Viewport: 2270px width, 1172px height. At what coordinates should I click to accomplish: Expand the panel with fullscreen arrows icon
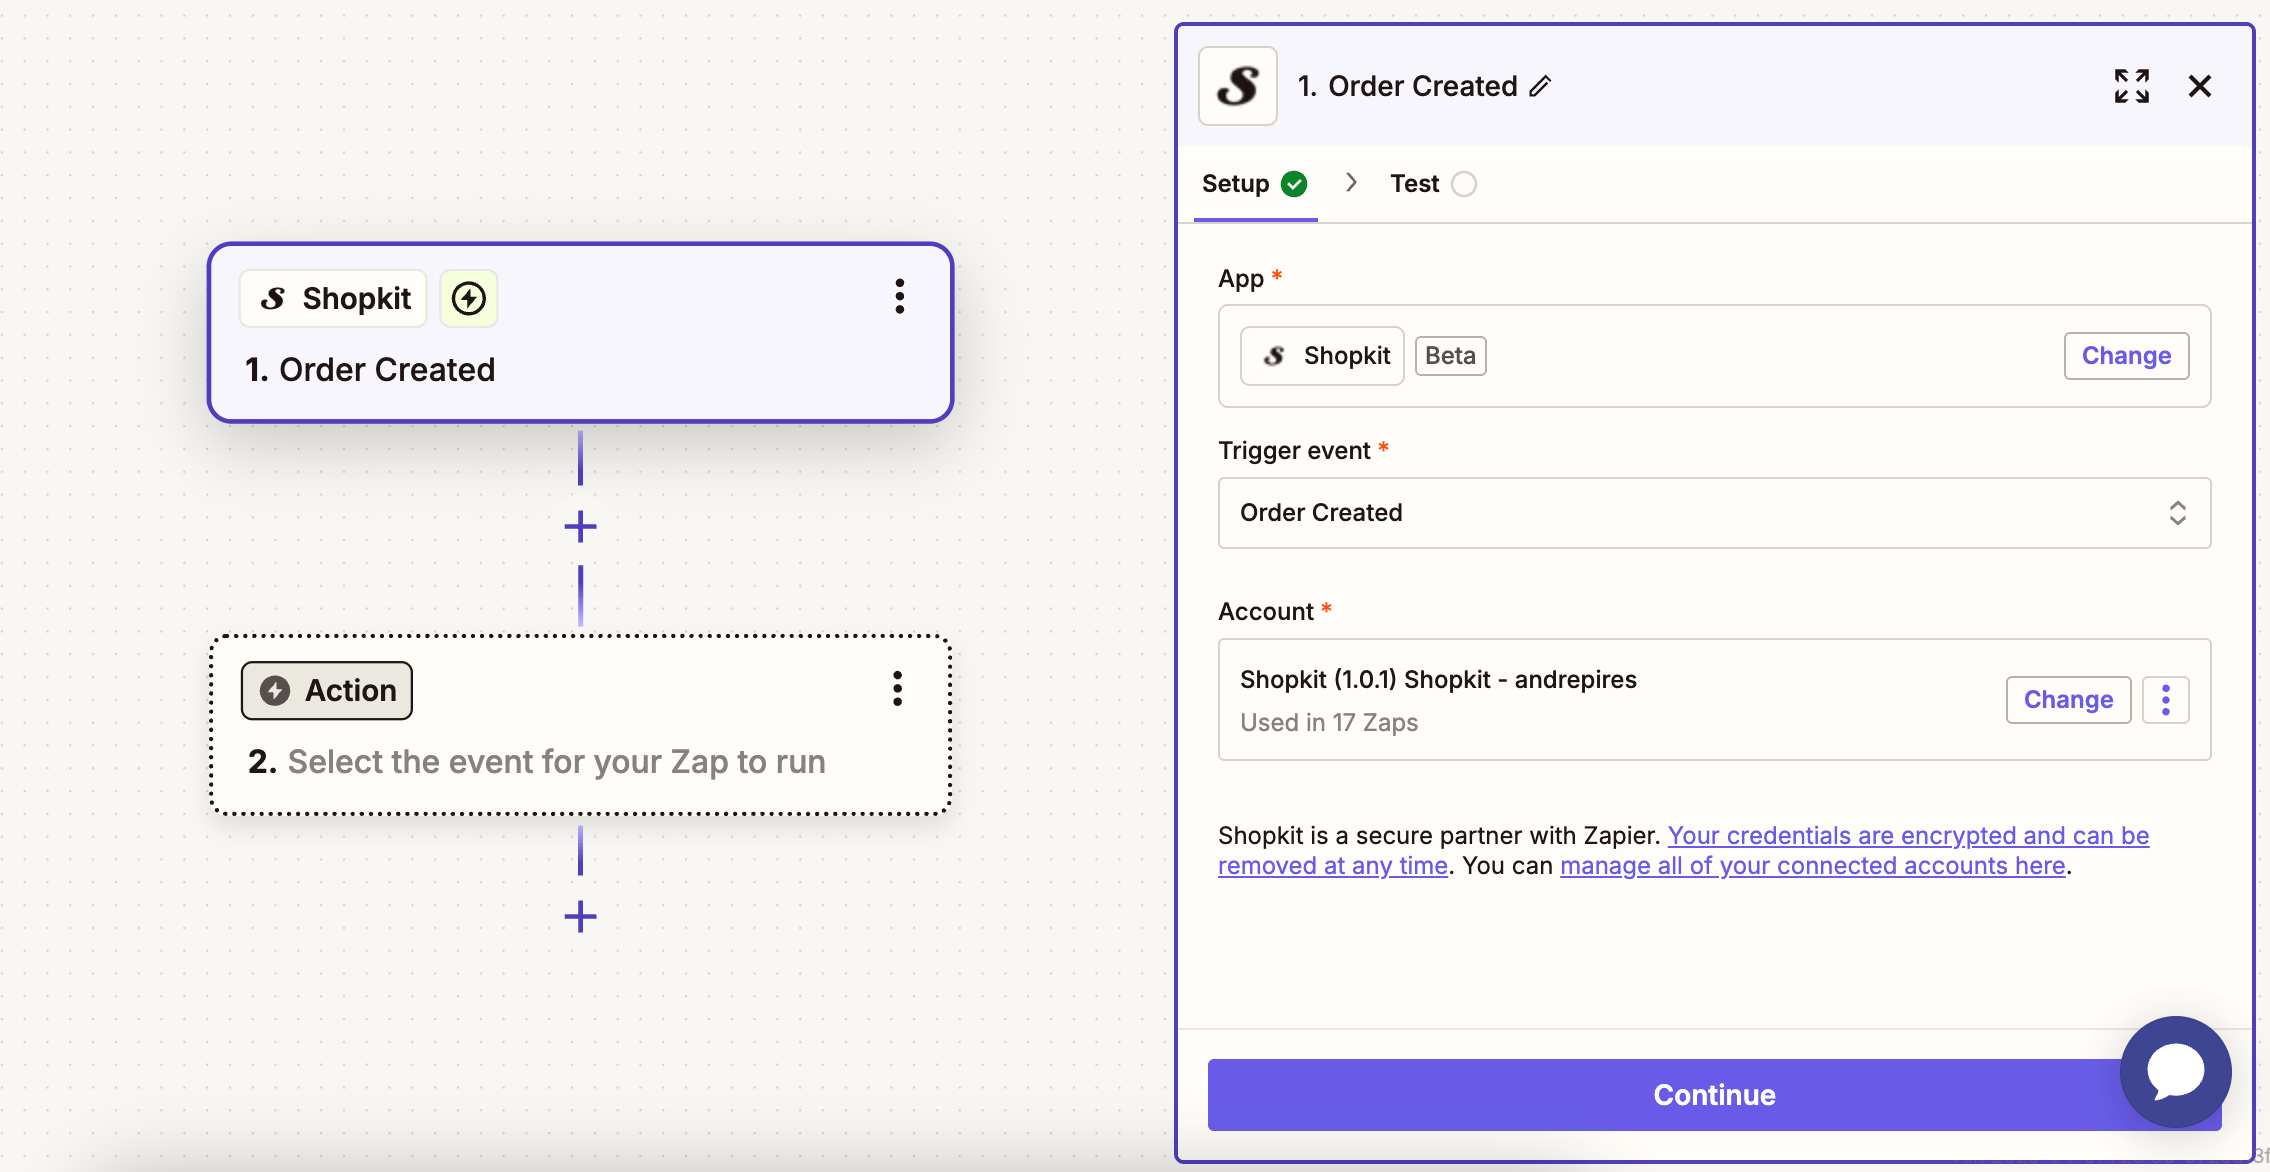tap(2131, 87)
